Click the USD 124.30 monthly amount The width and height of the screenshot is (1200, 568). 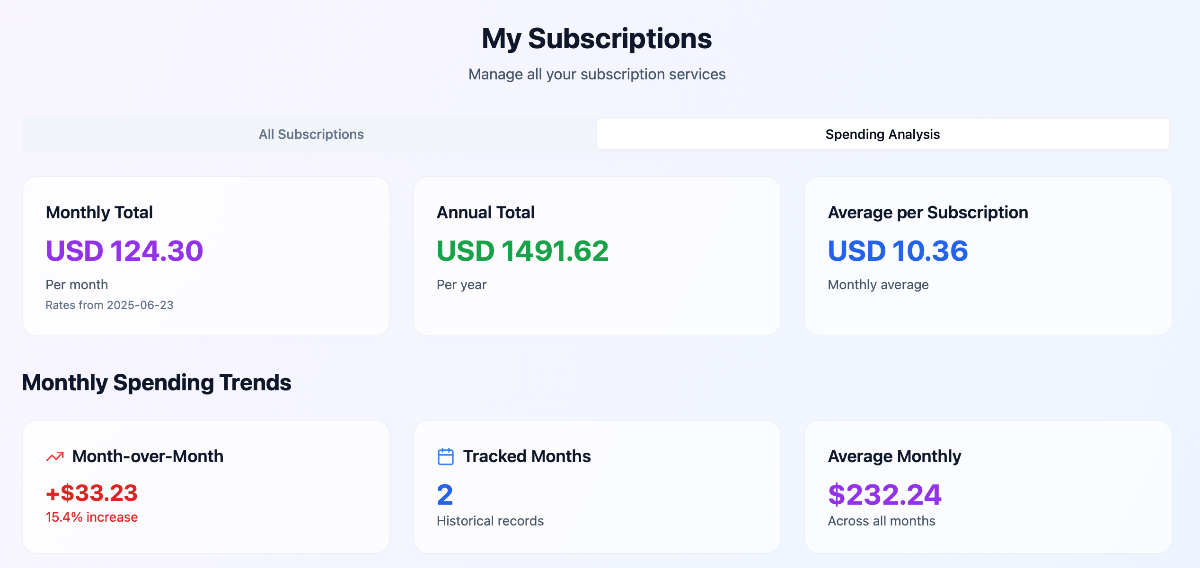tap(125, 250)
